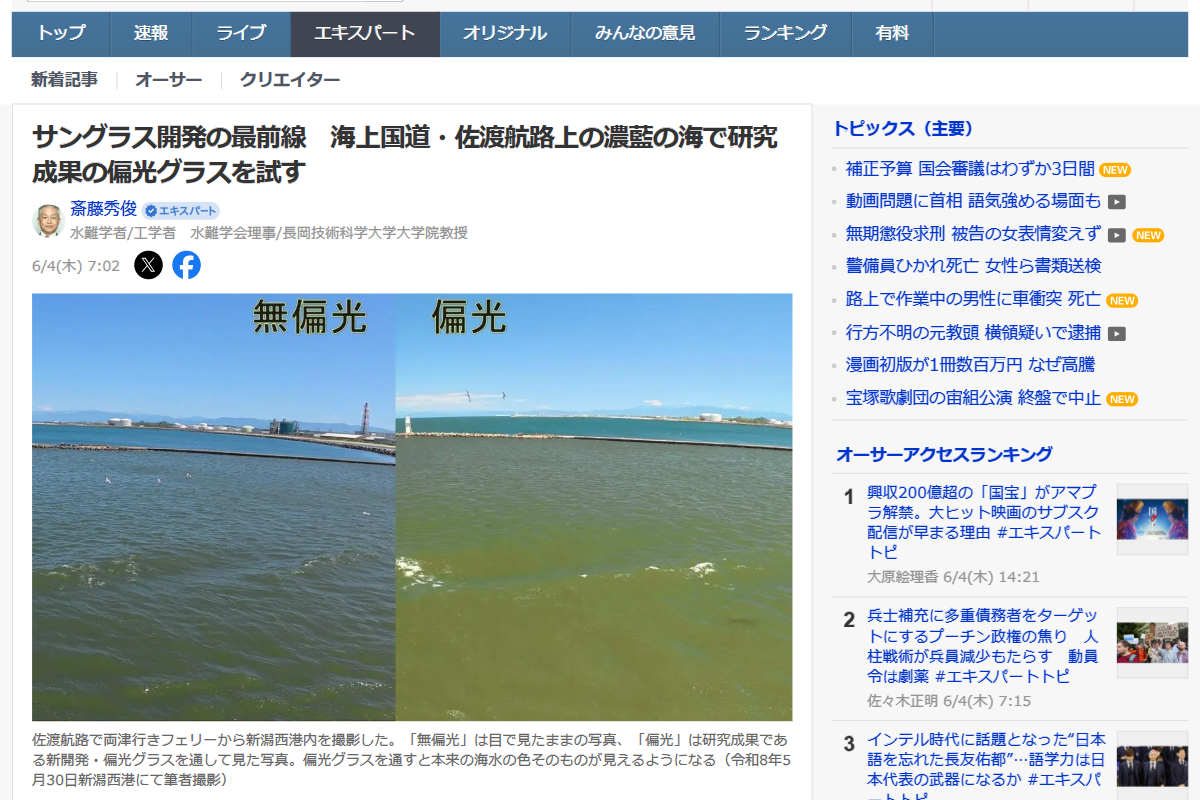Click the article title サングラス開発の最前線
Viewport: 1200px width, 800px height.
(405, 155)
